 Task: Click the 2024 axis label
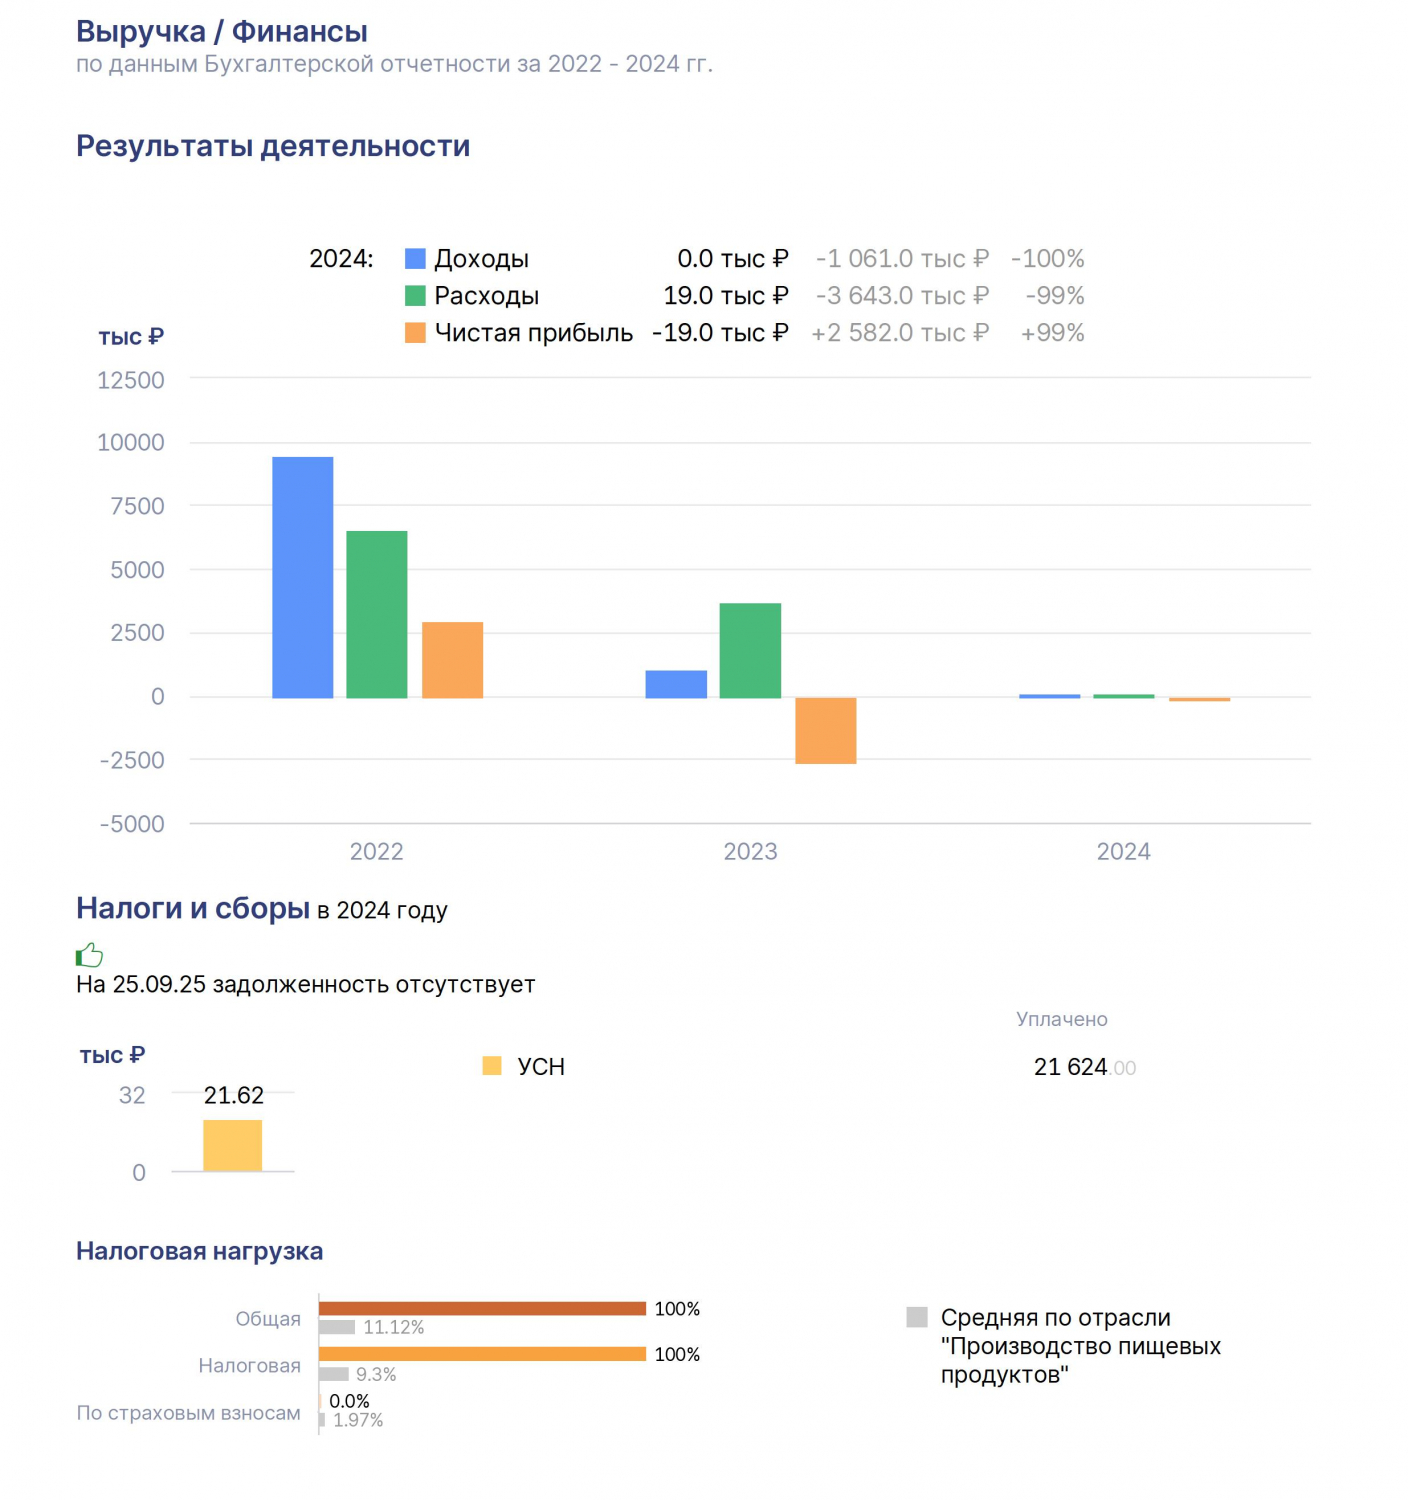(1124, 852)
